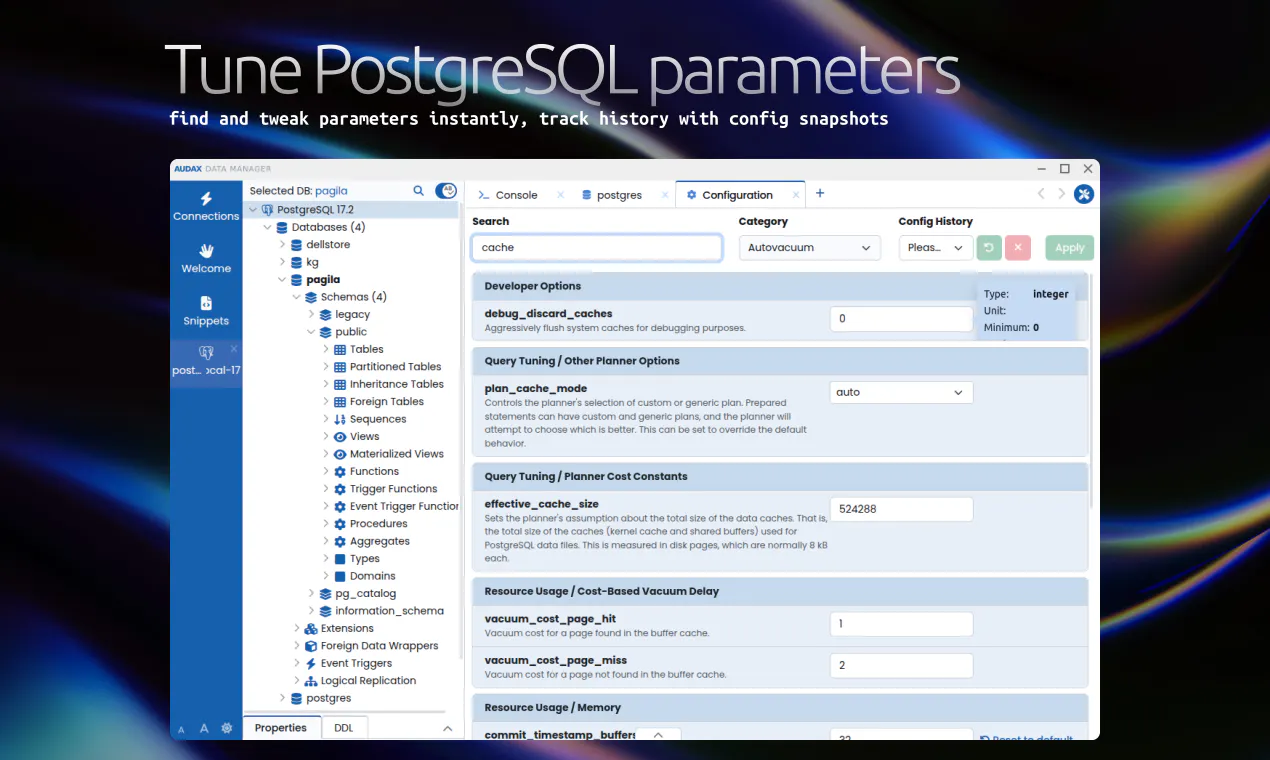Expand the Tables node under public
The width and height of the screenshot is (1270, 760).
pos(326,349)
